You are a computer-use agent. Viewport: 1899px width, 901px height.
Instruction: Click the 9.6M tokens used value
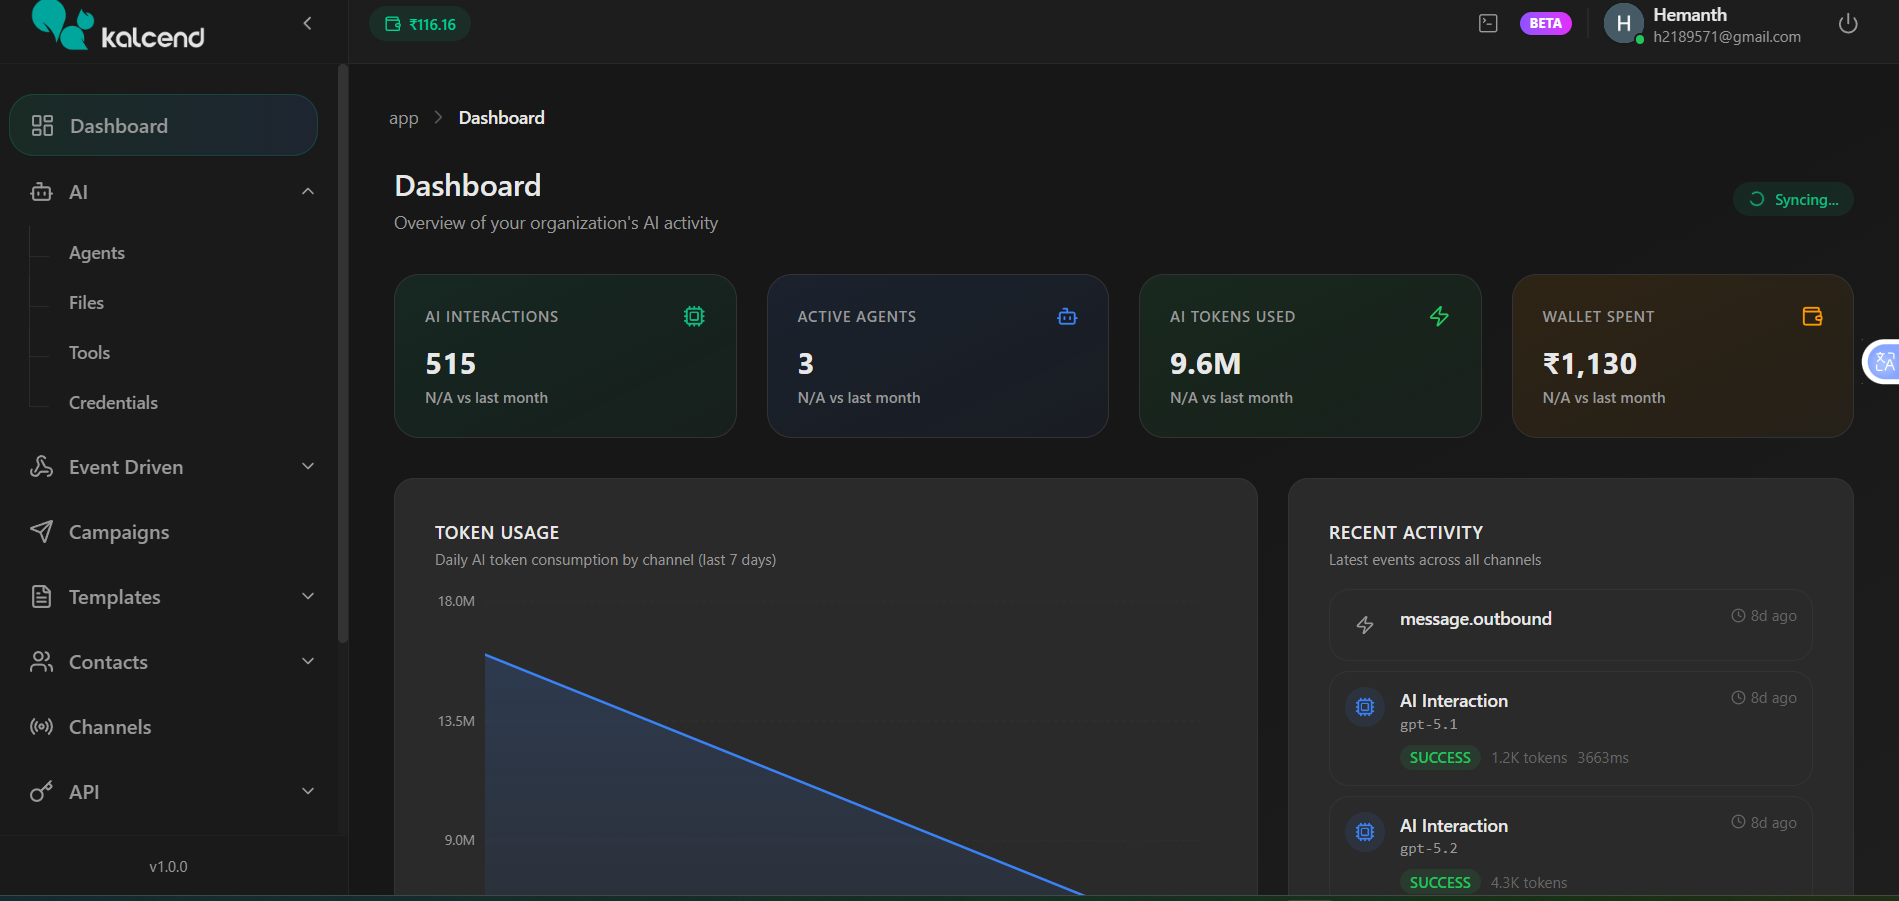[1205, 364]
